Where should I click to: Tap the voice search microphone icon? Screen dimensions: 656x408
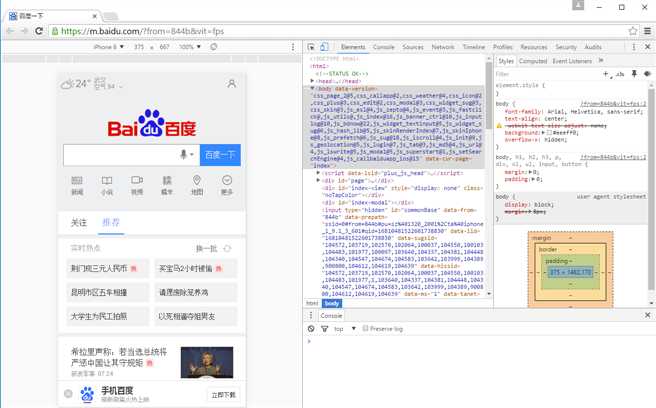(183, 154)
